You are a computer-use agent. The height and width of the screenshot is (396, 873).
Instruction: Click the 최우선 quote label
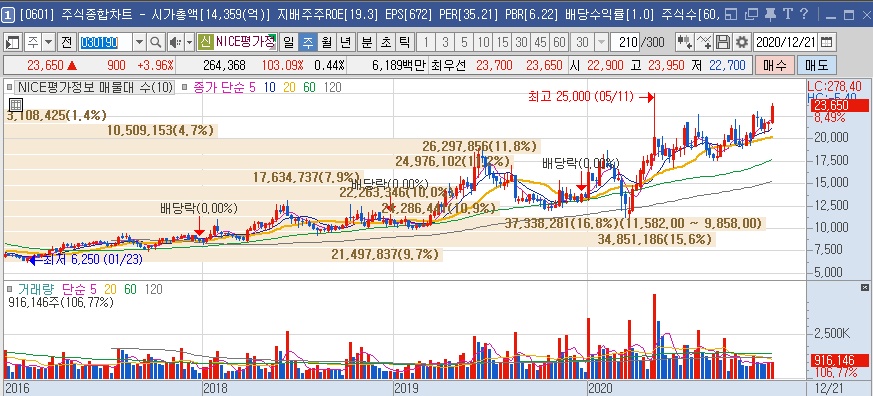click(450, 66)
